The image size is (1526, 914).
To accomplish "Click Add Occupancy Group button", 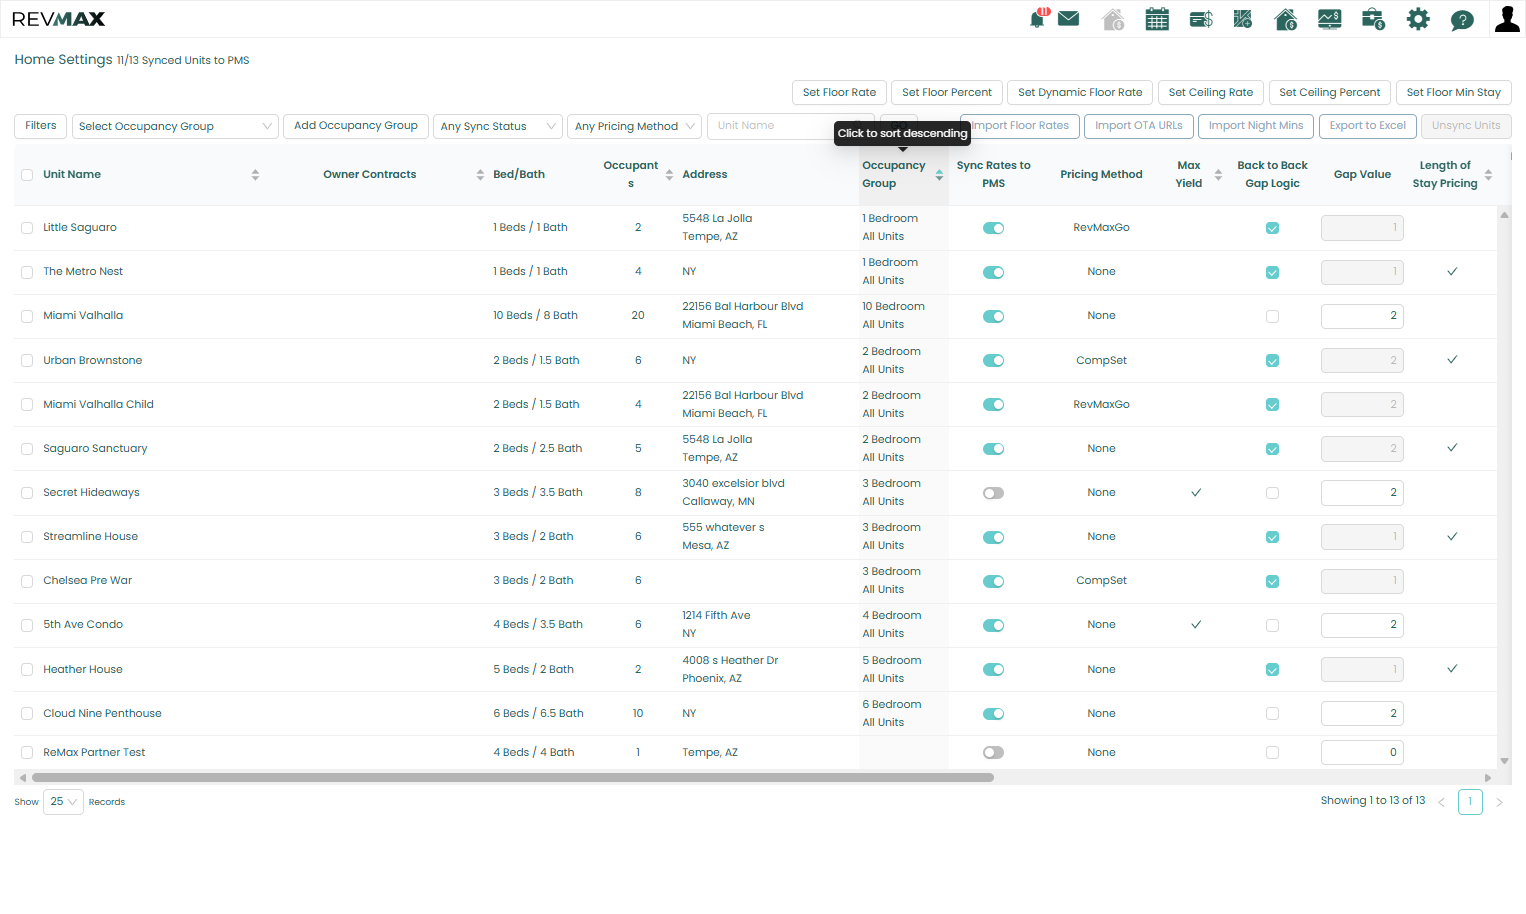I will (356, 126).
